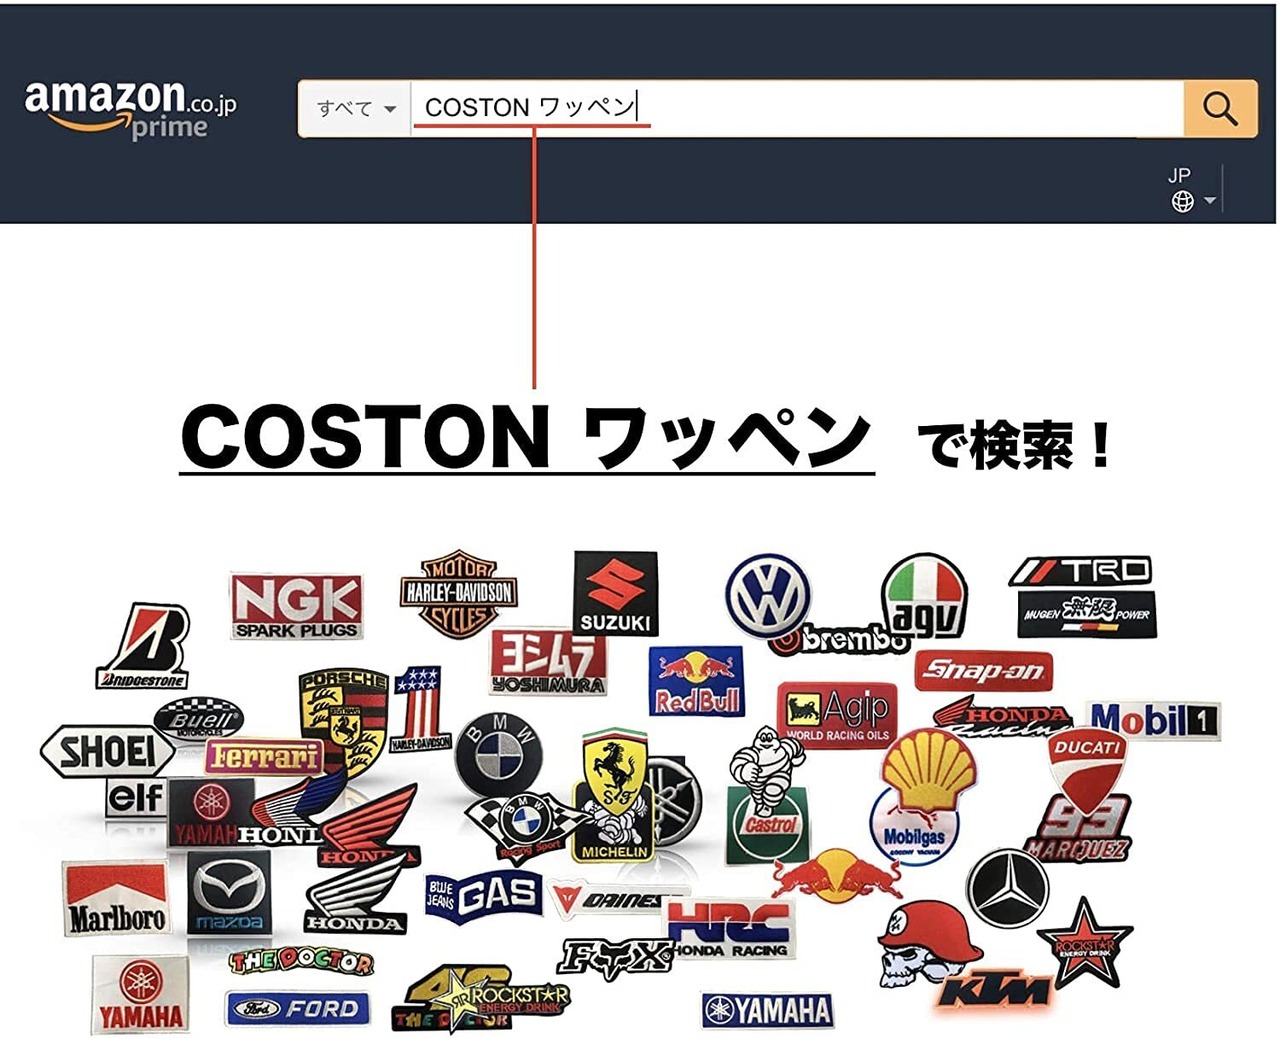Select the 93 Marquez patch
1280x1039 pixels.
coord(1079,828)
